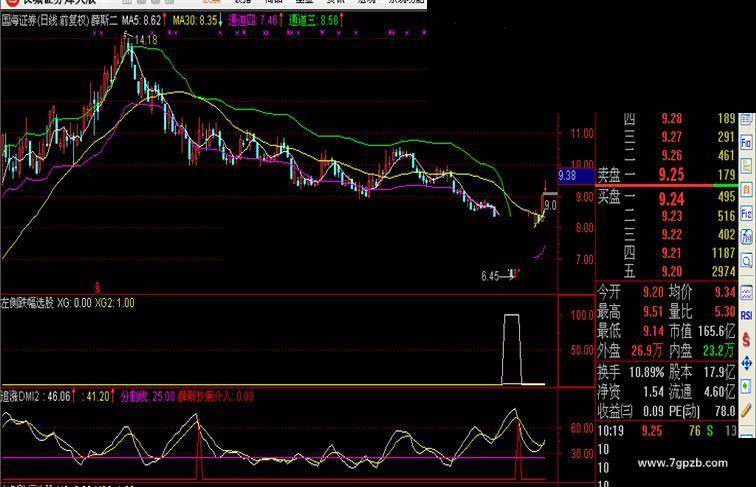Screen dimensions: 756x487
Task: Click sell level price 9.28
Action: coord(672,119)
